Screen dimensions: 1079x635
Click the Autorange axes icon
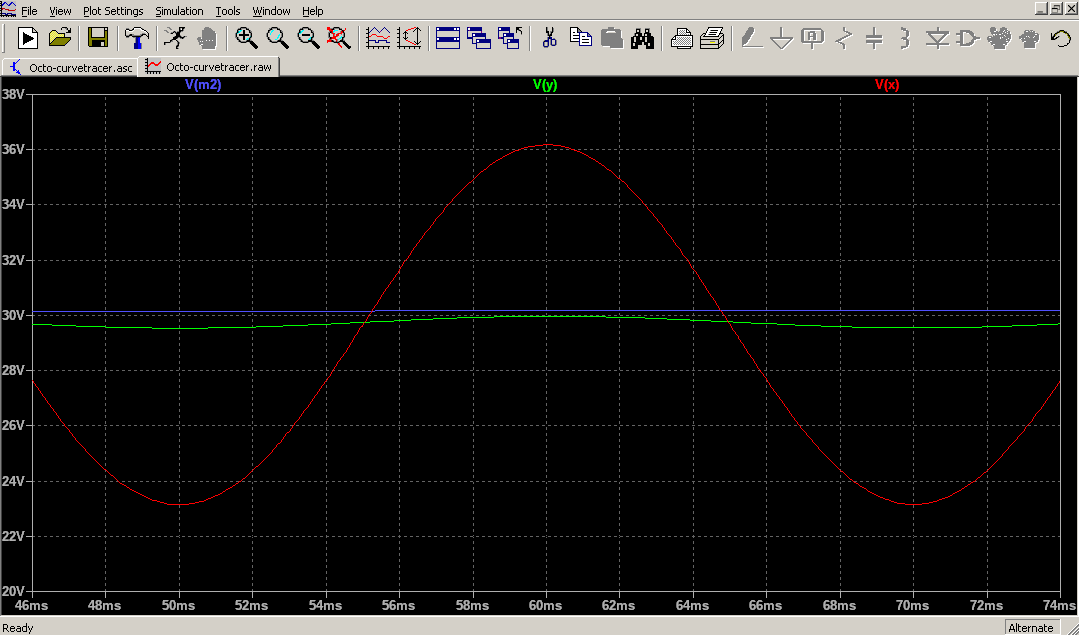point(409,38)
